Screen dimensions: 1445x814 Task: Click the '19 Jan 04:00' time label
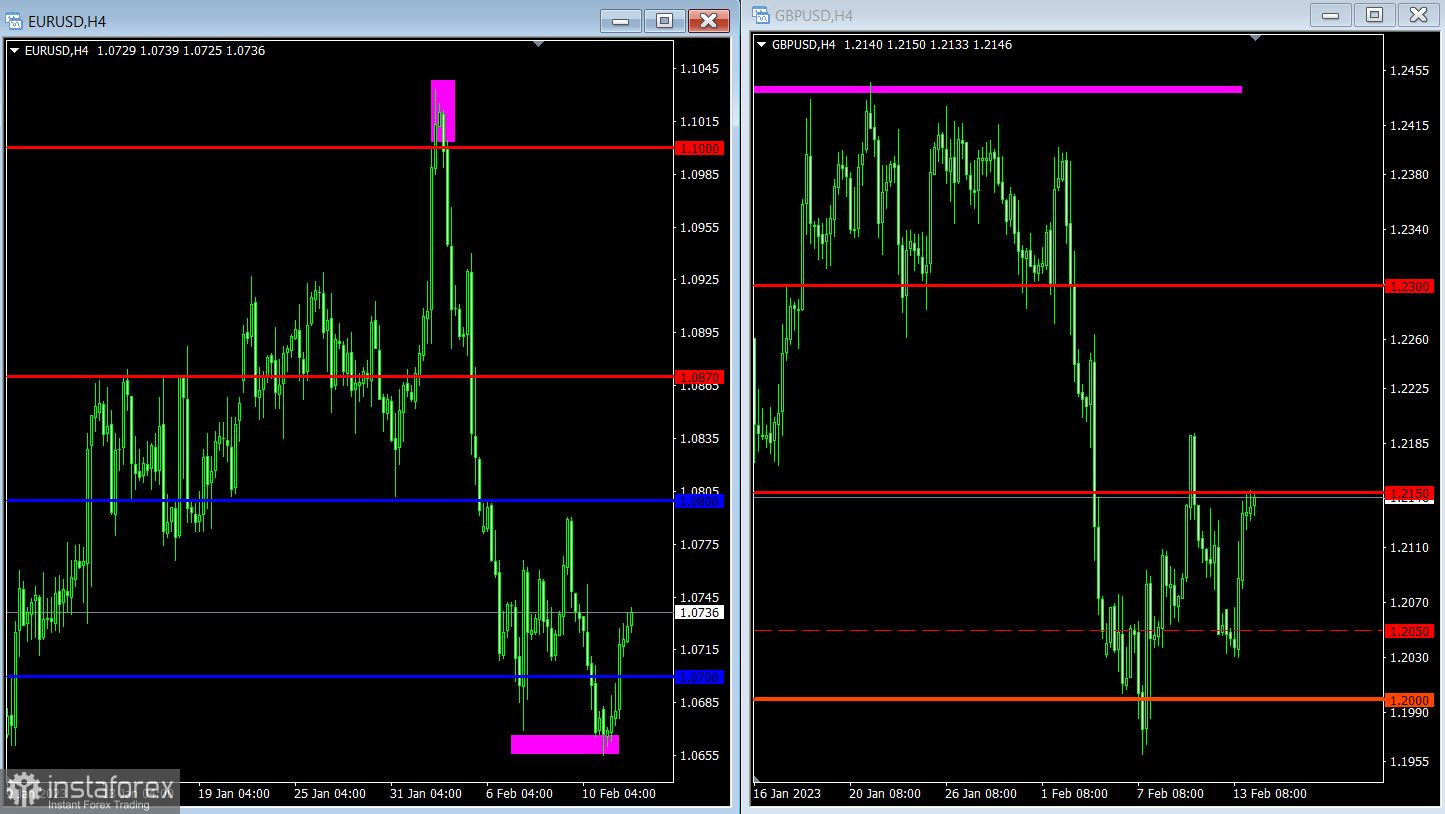pyautogui.click(x=234, y=794)
